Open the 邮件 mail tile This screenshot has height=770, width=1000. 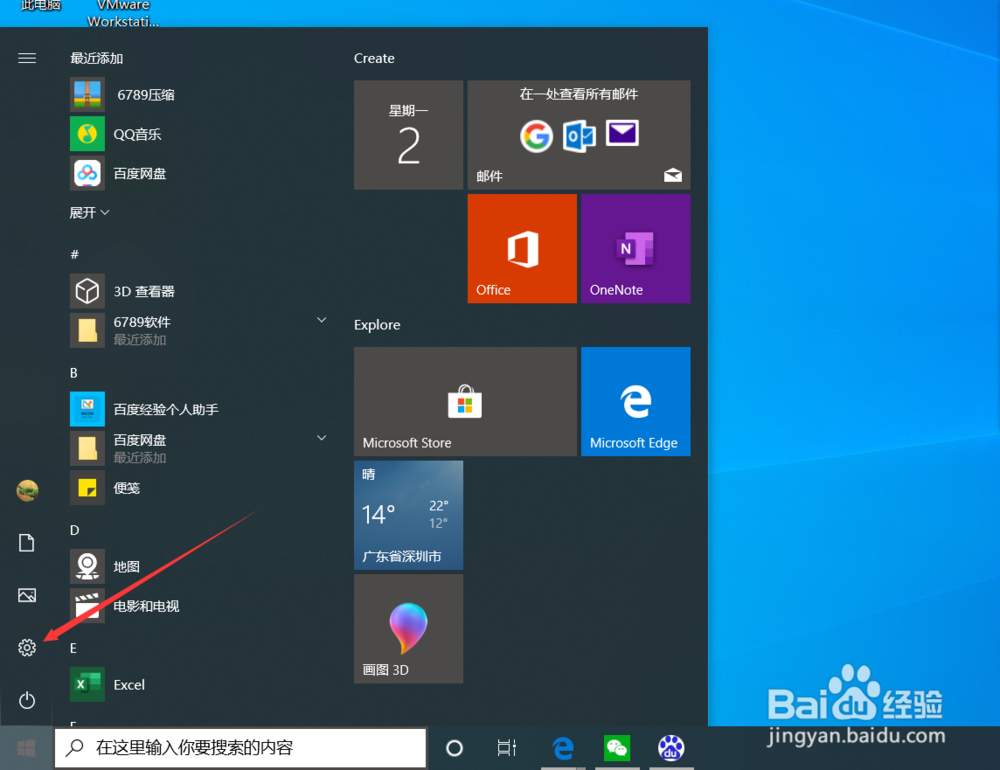(578, 135)
